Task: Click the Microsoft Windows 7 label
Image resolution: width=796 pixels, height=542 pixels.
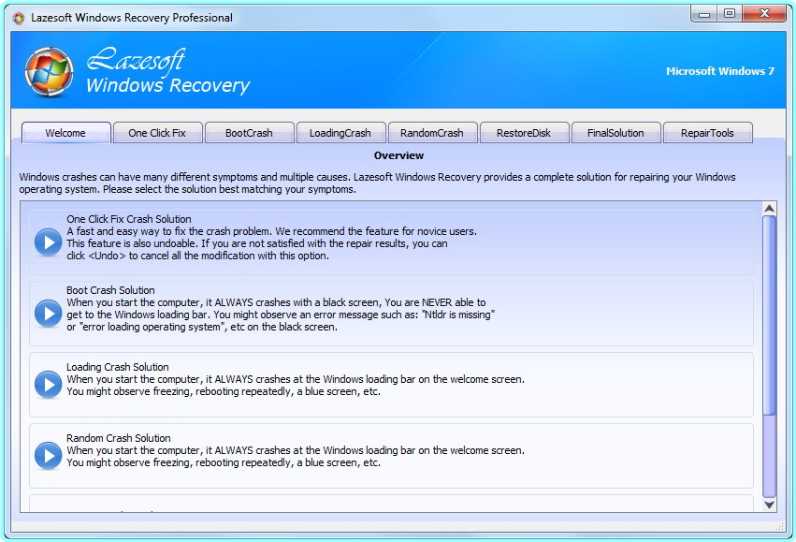Action: coord(720,72)
